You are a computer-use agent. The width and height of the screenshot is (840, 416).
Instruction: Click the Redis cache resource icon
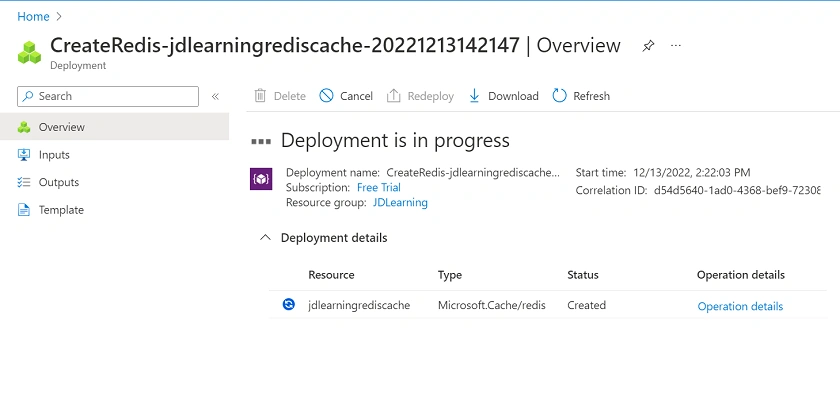point(289,305)
